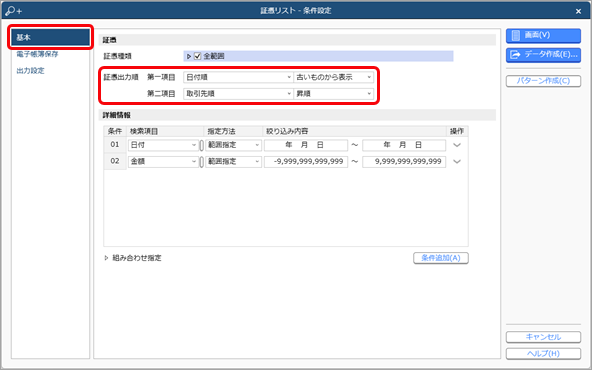Click the 画面(V) button
This screenshot has height=370, width=592.
pyautogui.click(x=543, y=35)
